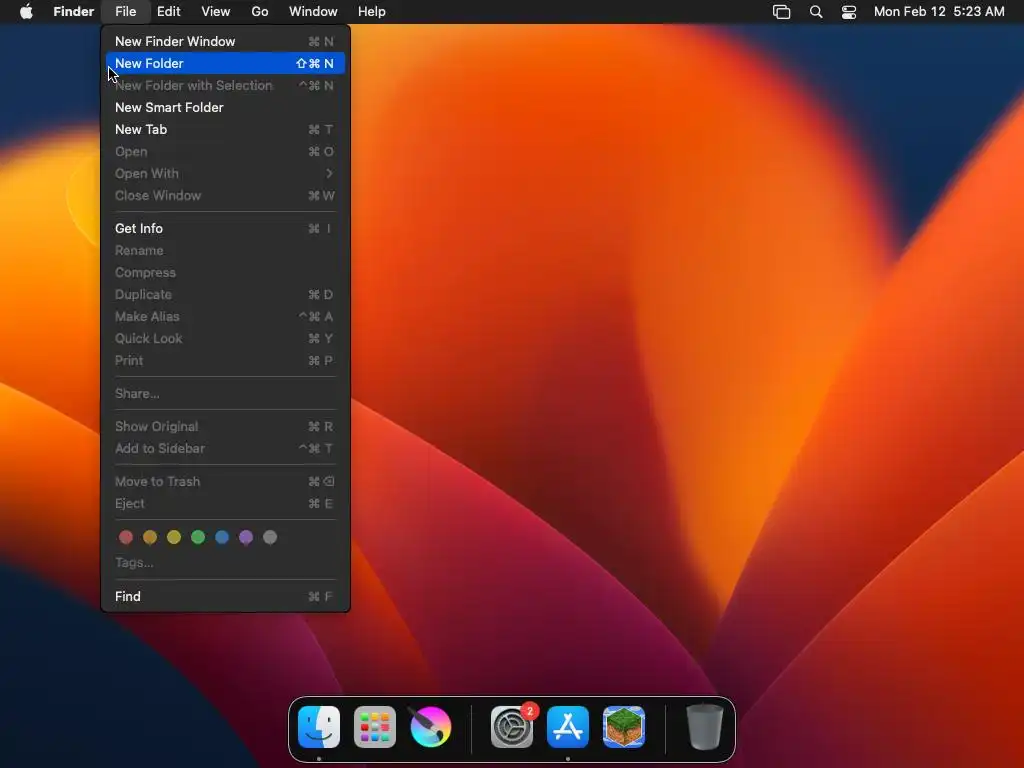Expand the Open With submenu
This screenshot has width=1024, height=768.
(x=225, y=174)
